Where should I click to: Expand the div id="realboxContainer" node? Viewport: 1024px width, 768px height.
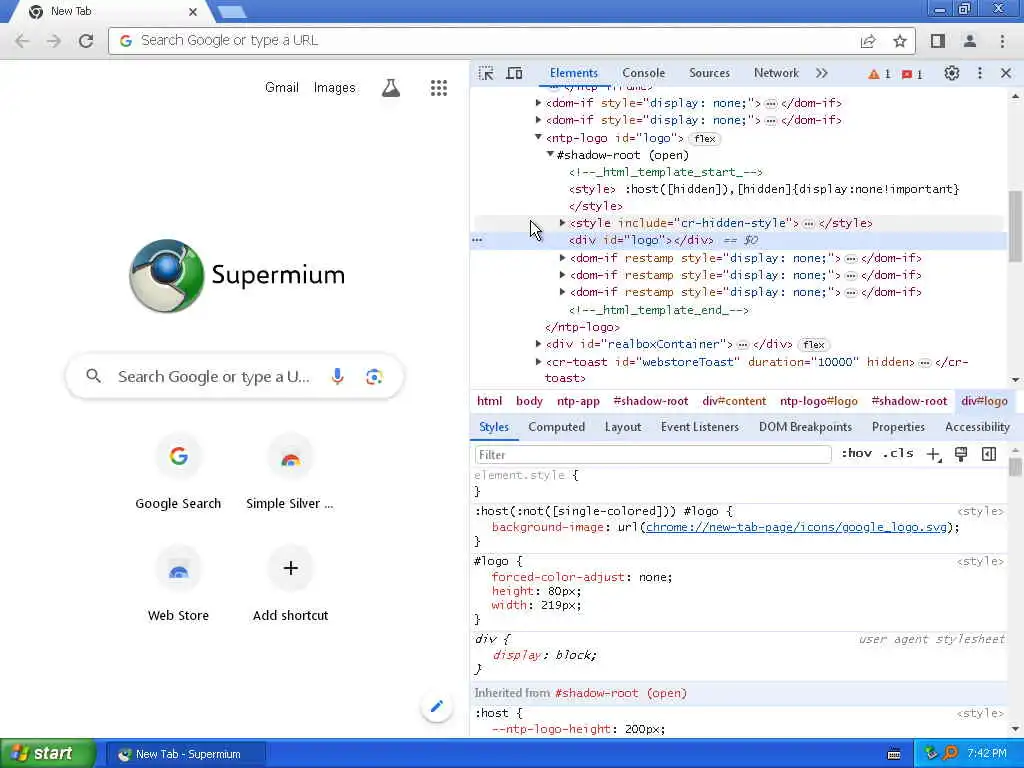pos(538,344)
